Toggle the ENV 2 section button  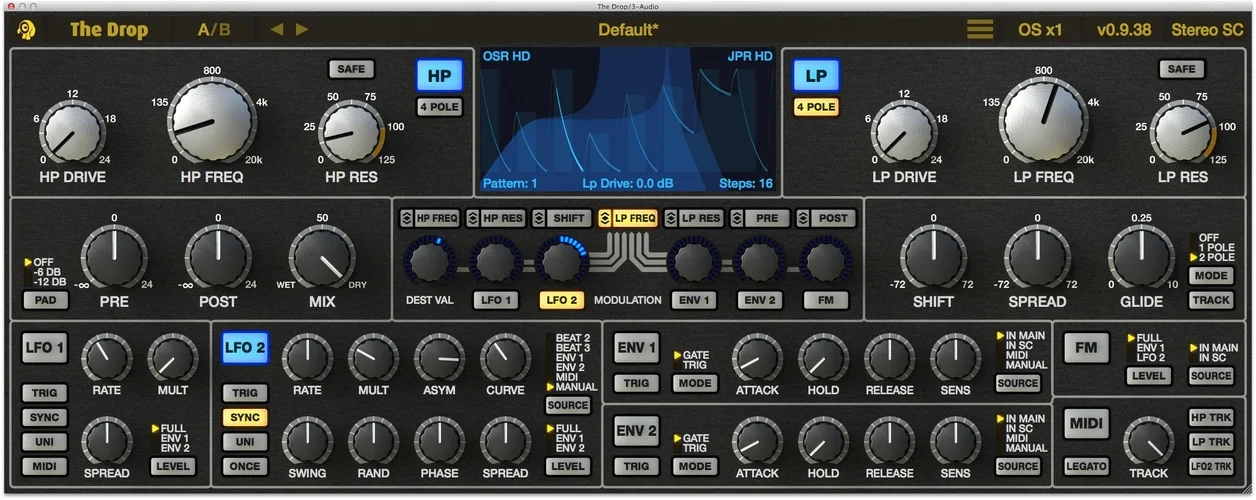coord(636,432)
